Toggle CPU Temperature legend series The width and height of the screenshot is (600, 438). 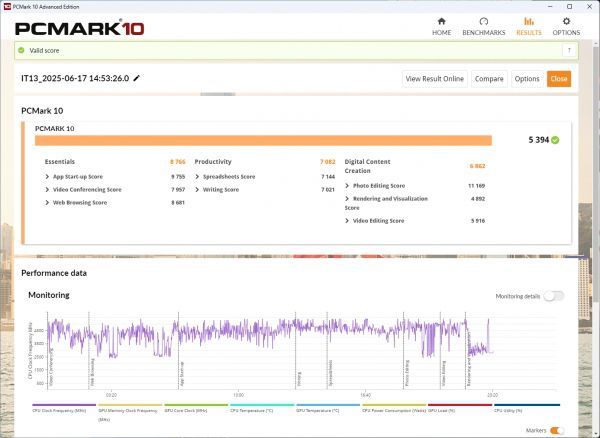click(x=262, y=409)
